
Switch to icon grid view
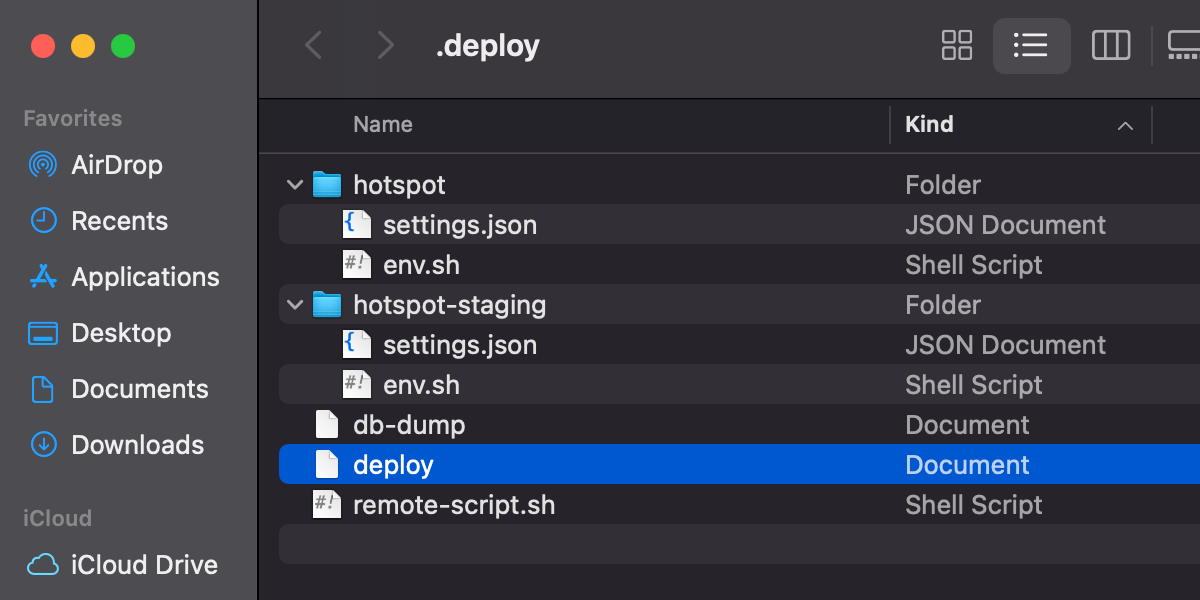click(x=956, y=45)
